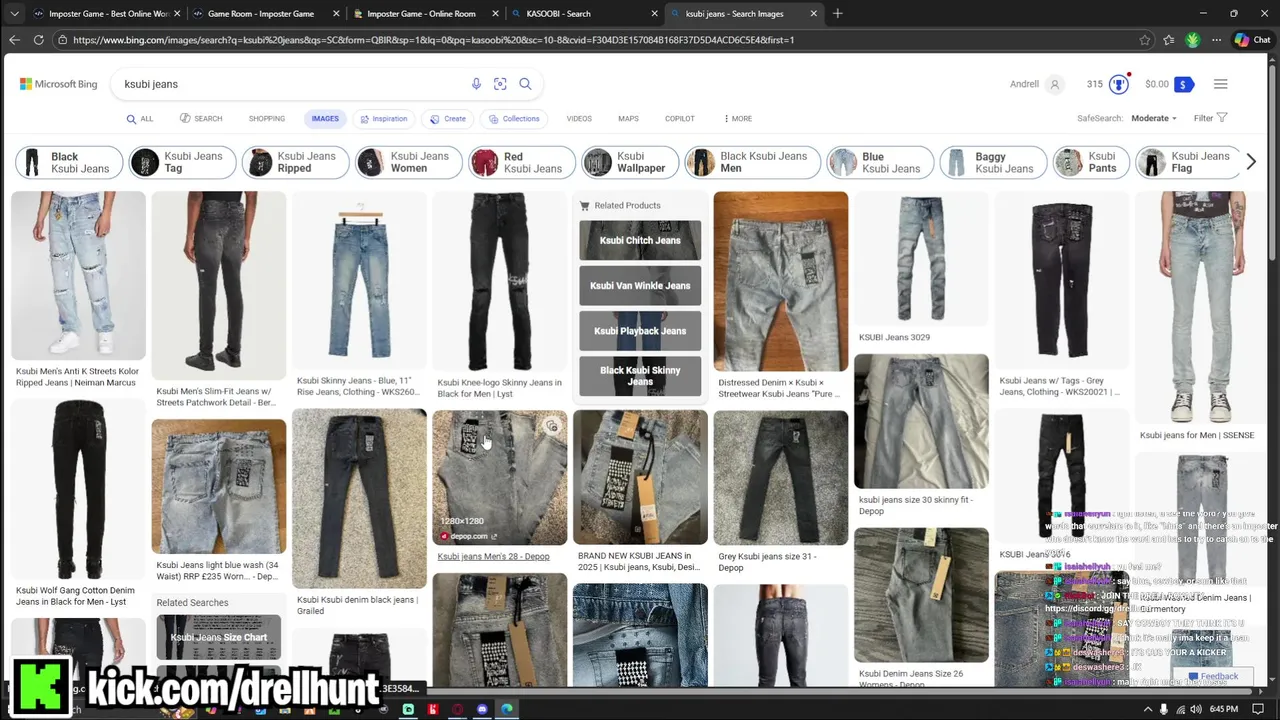
Task: Open depop.com source link on hovered image
Action: (468, 536)
